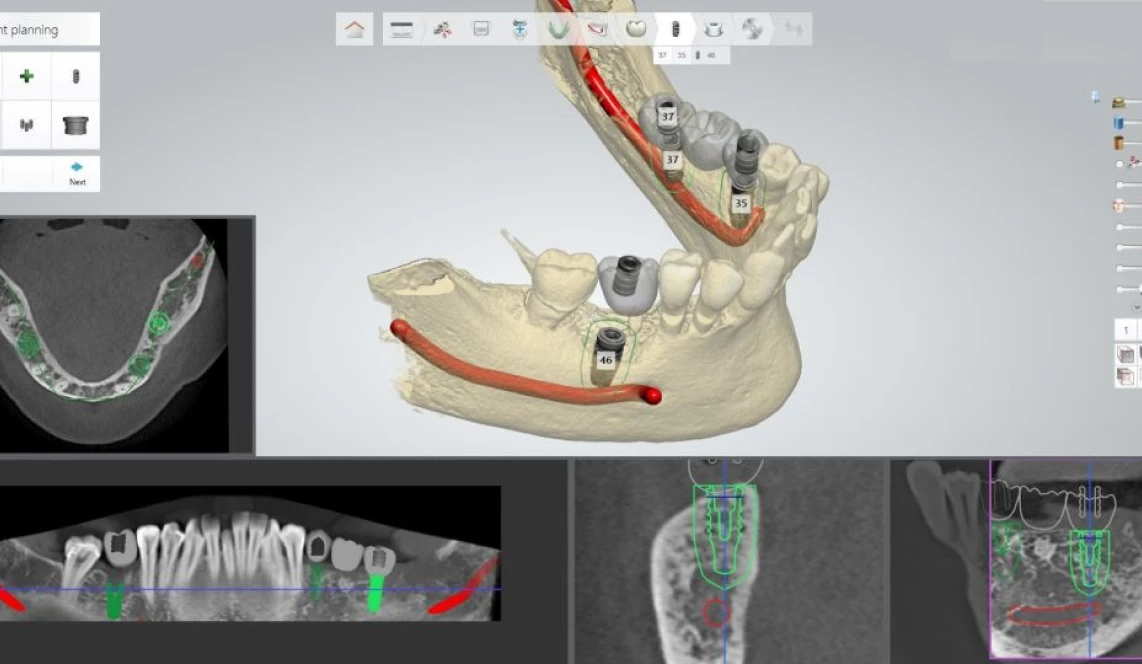Click the axial CT slice thumbnail view
This screenshot has height=664, width=1142.
coord(114,335)
